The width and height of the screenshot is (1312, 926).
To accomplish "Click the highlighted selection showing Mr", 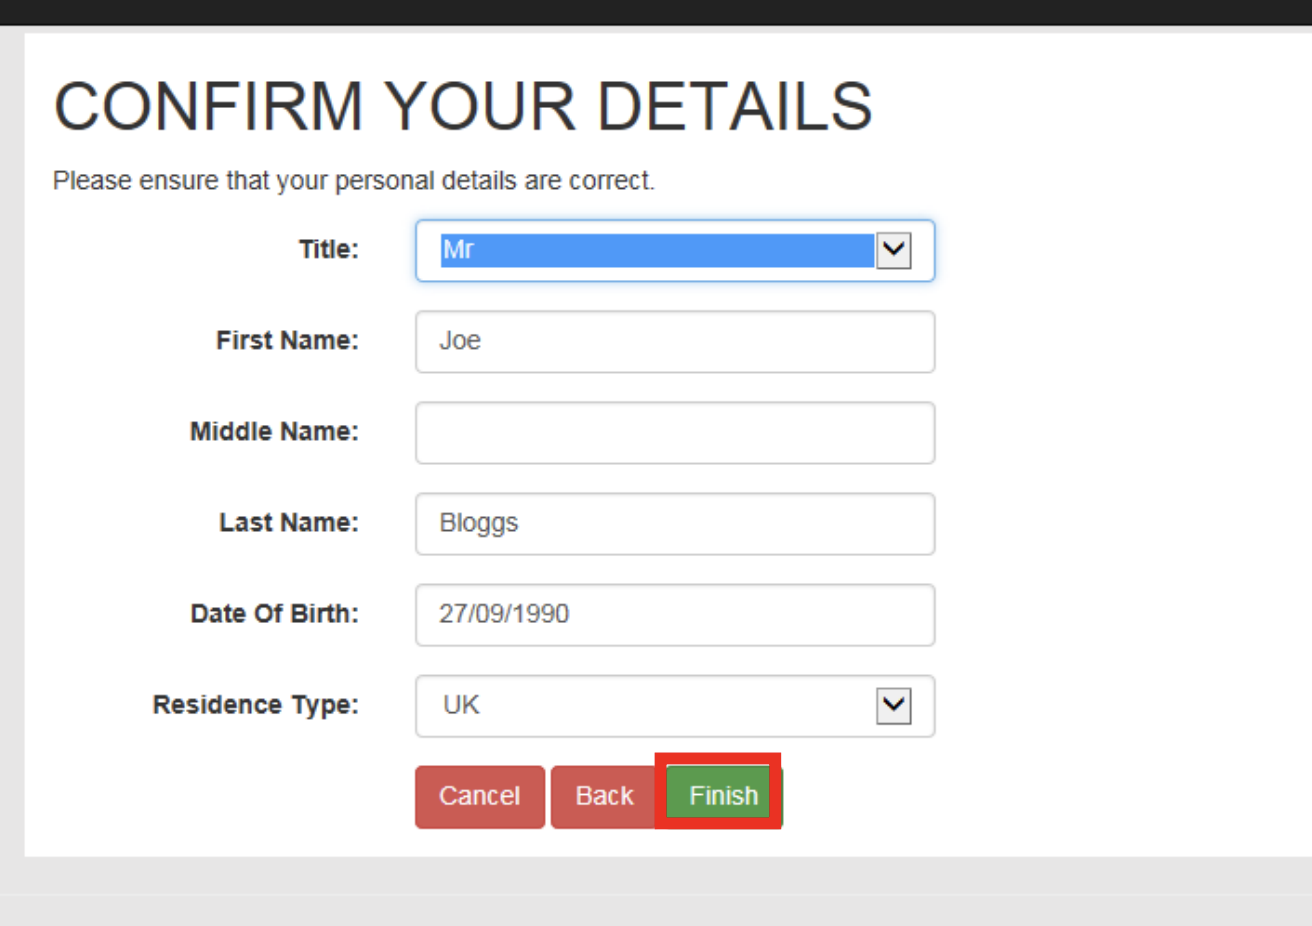I will 660,251.
